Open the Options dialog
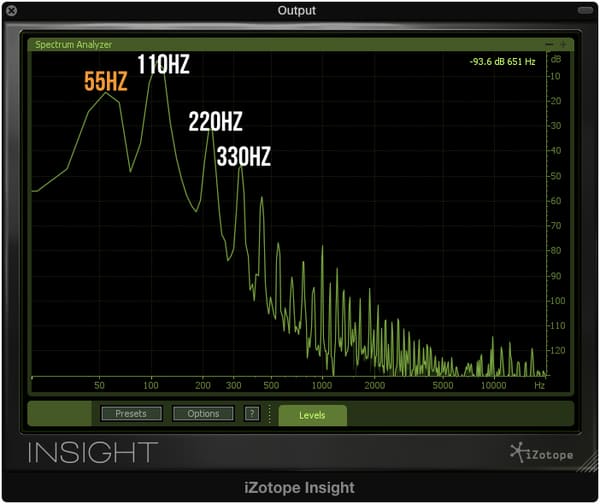This screenshot has width=600, height=504. pyautogui.click(x=203, y=413)
